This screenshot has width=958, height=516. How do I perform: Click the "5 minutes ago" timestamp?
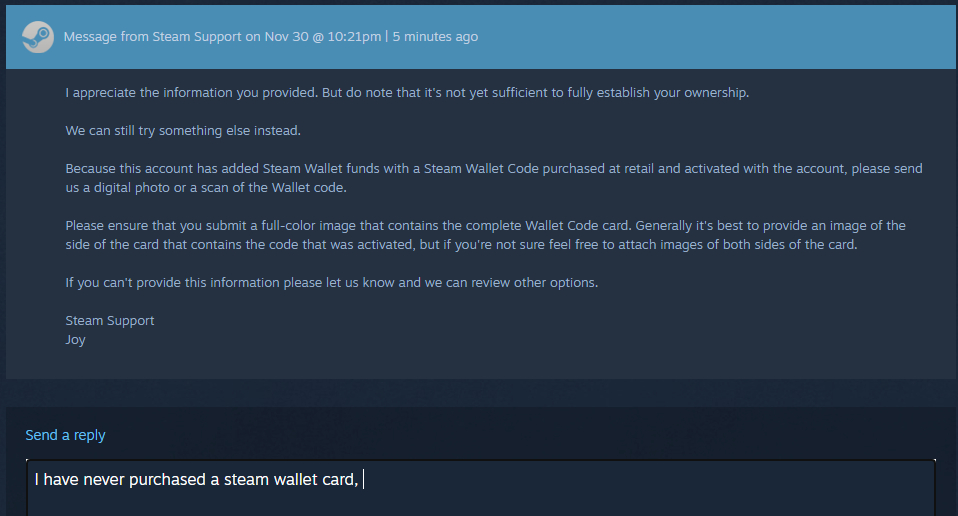point(435,37)
